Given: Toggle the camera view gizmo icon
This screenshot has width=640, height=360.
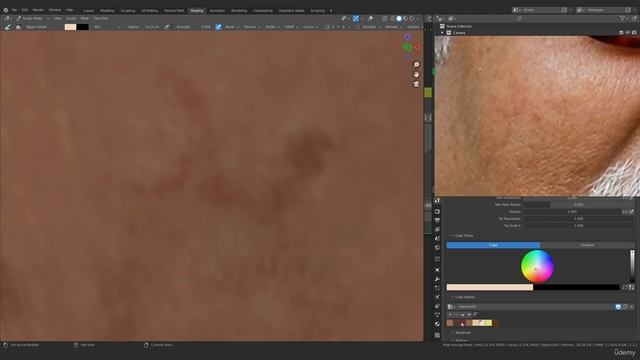Looking at the screenshot, I should point(416,84).
